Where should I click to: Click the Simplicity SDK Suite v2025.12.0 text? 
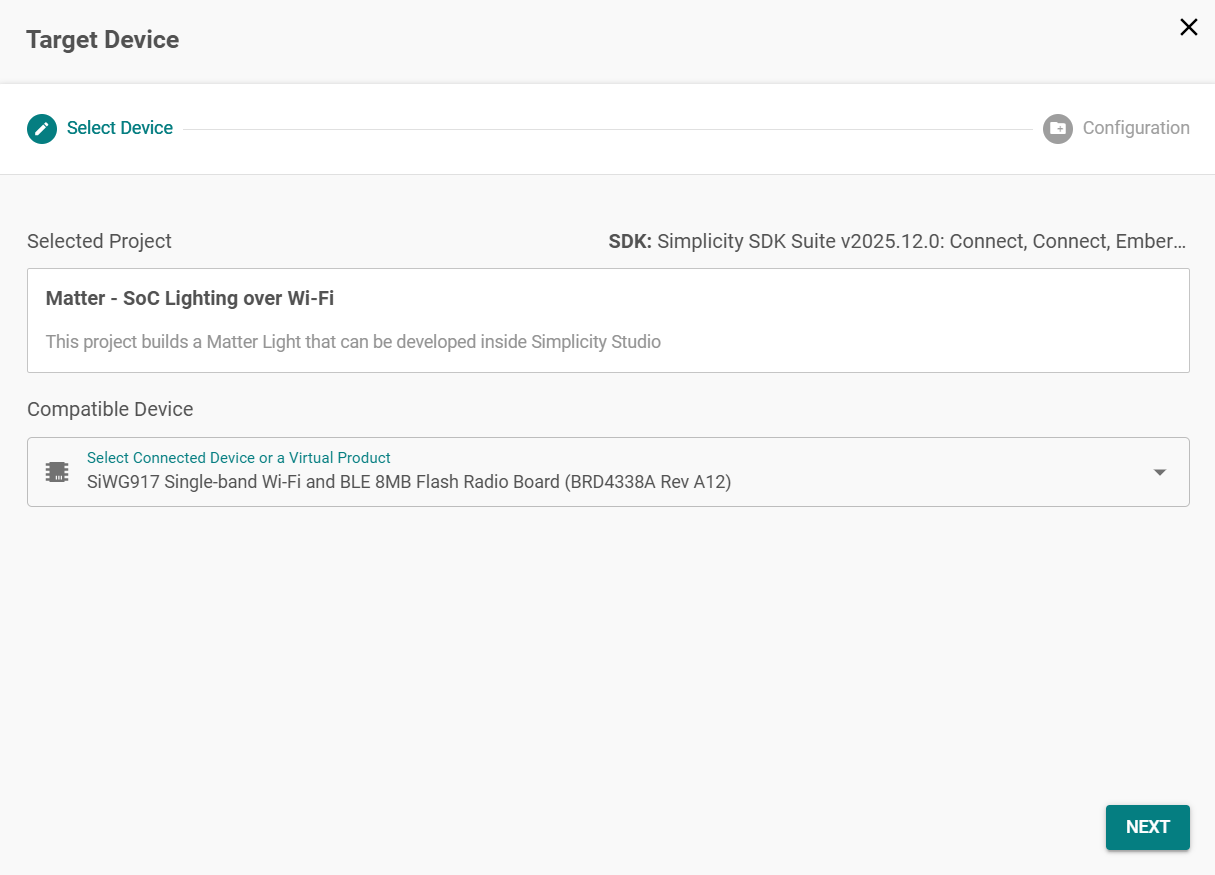(800, 242)
